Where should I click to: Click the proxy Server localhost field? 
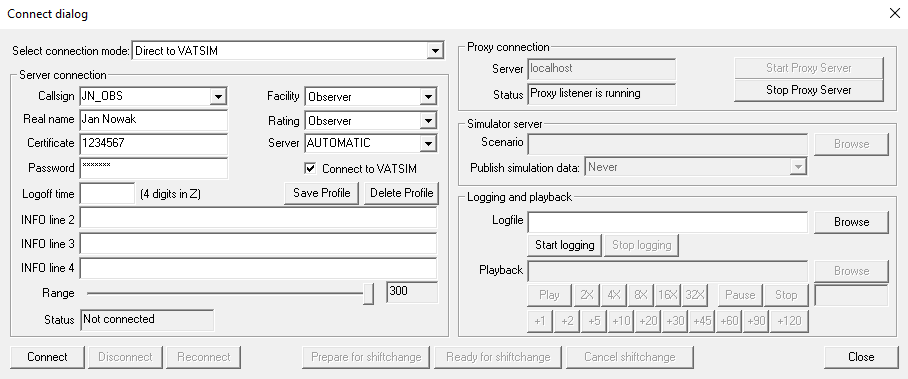pyautogui.click(x=602, y=69)
